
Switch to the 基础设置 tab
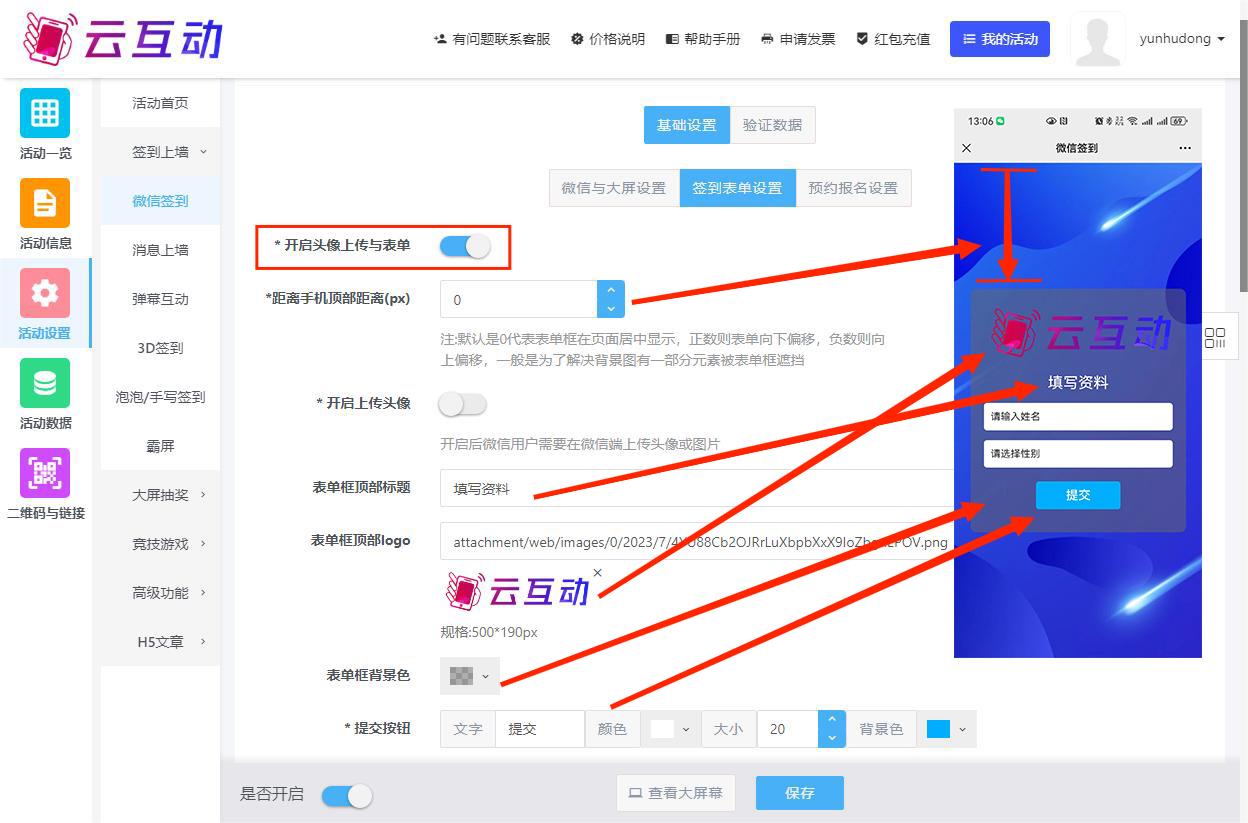(687, 125)
